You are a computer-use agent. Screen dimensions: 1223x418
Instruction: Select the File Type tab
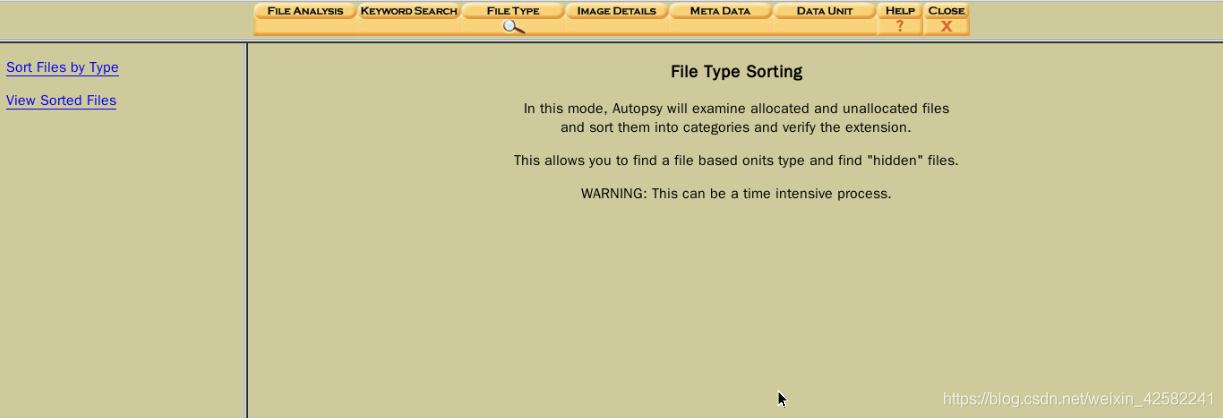pos(512,11)
